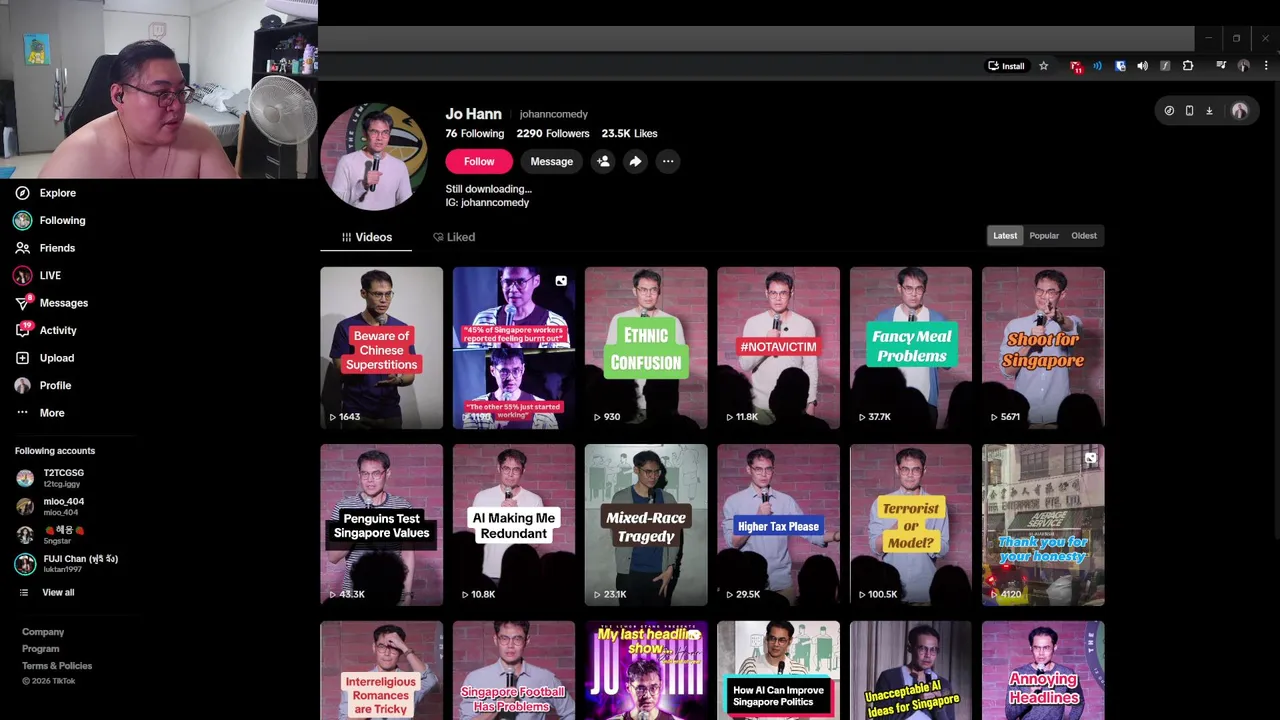
Task: Click the 23.5K Likes count
Action: click(629, 133)
